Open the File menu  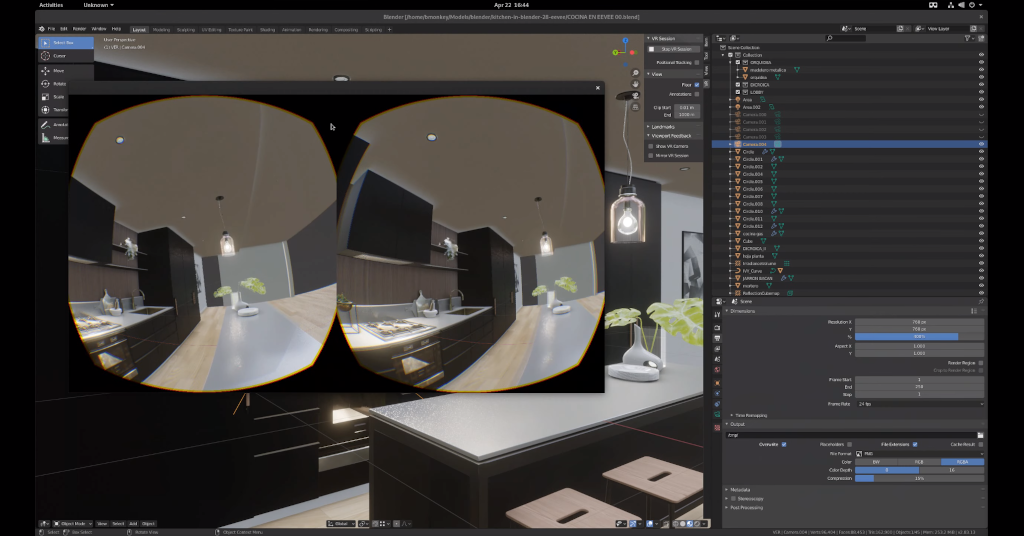pos(51,29)
